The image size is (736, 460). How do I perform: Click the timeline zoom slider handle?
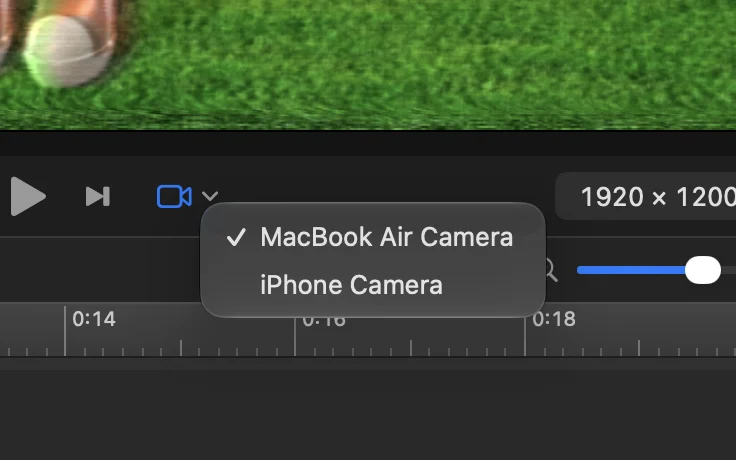pos(703,270)
